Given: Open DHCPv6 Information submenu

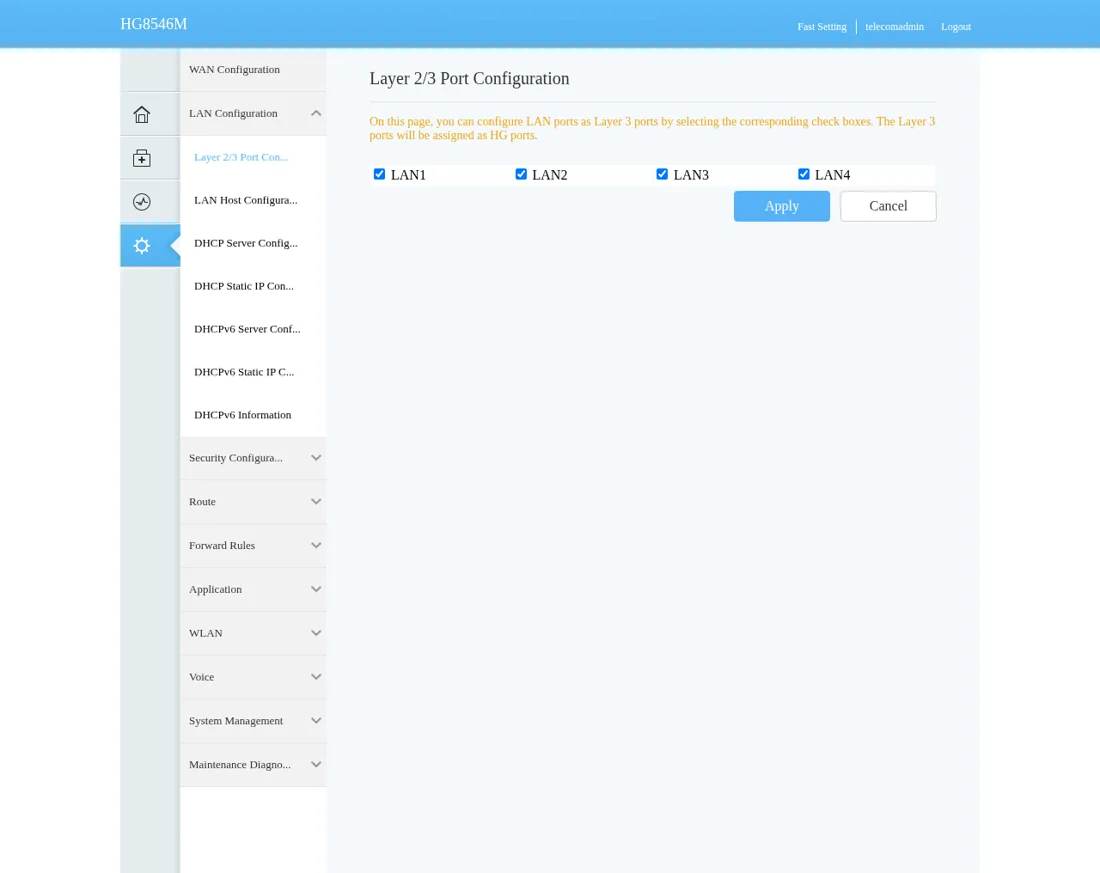Looking at the screenshot, I should 253,415.
